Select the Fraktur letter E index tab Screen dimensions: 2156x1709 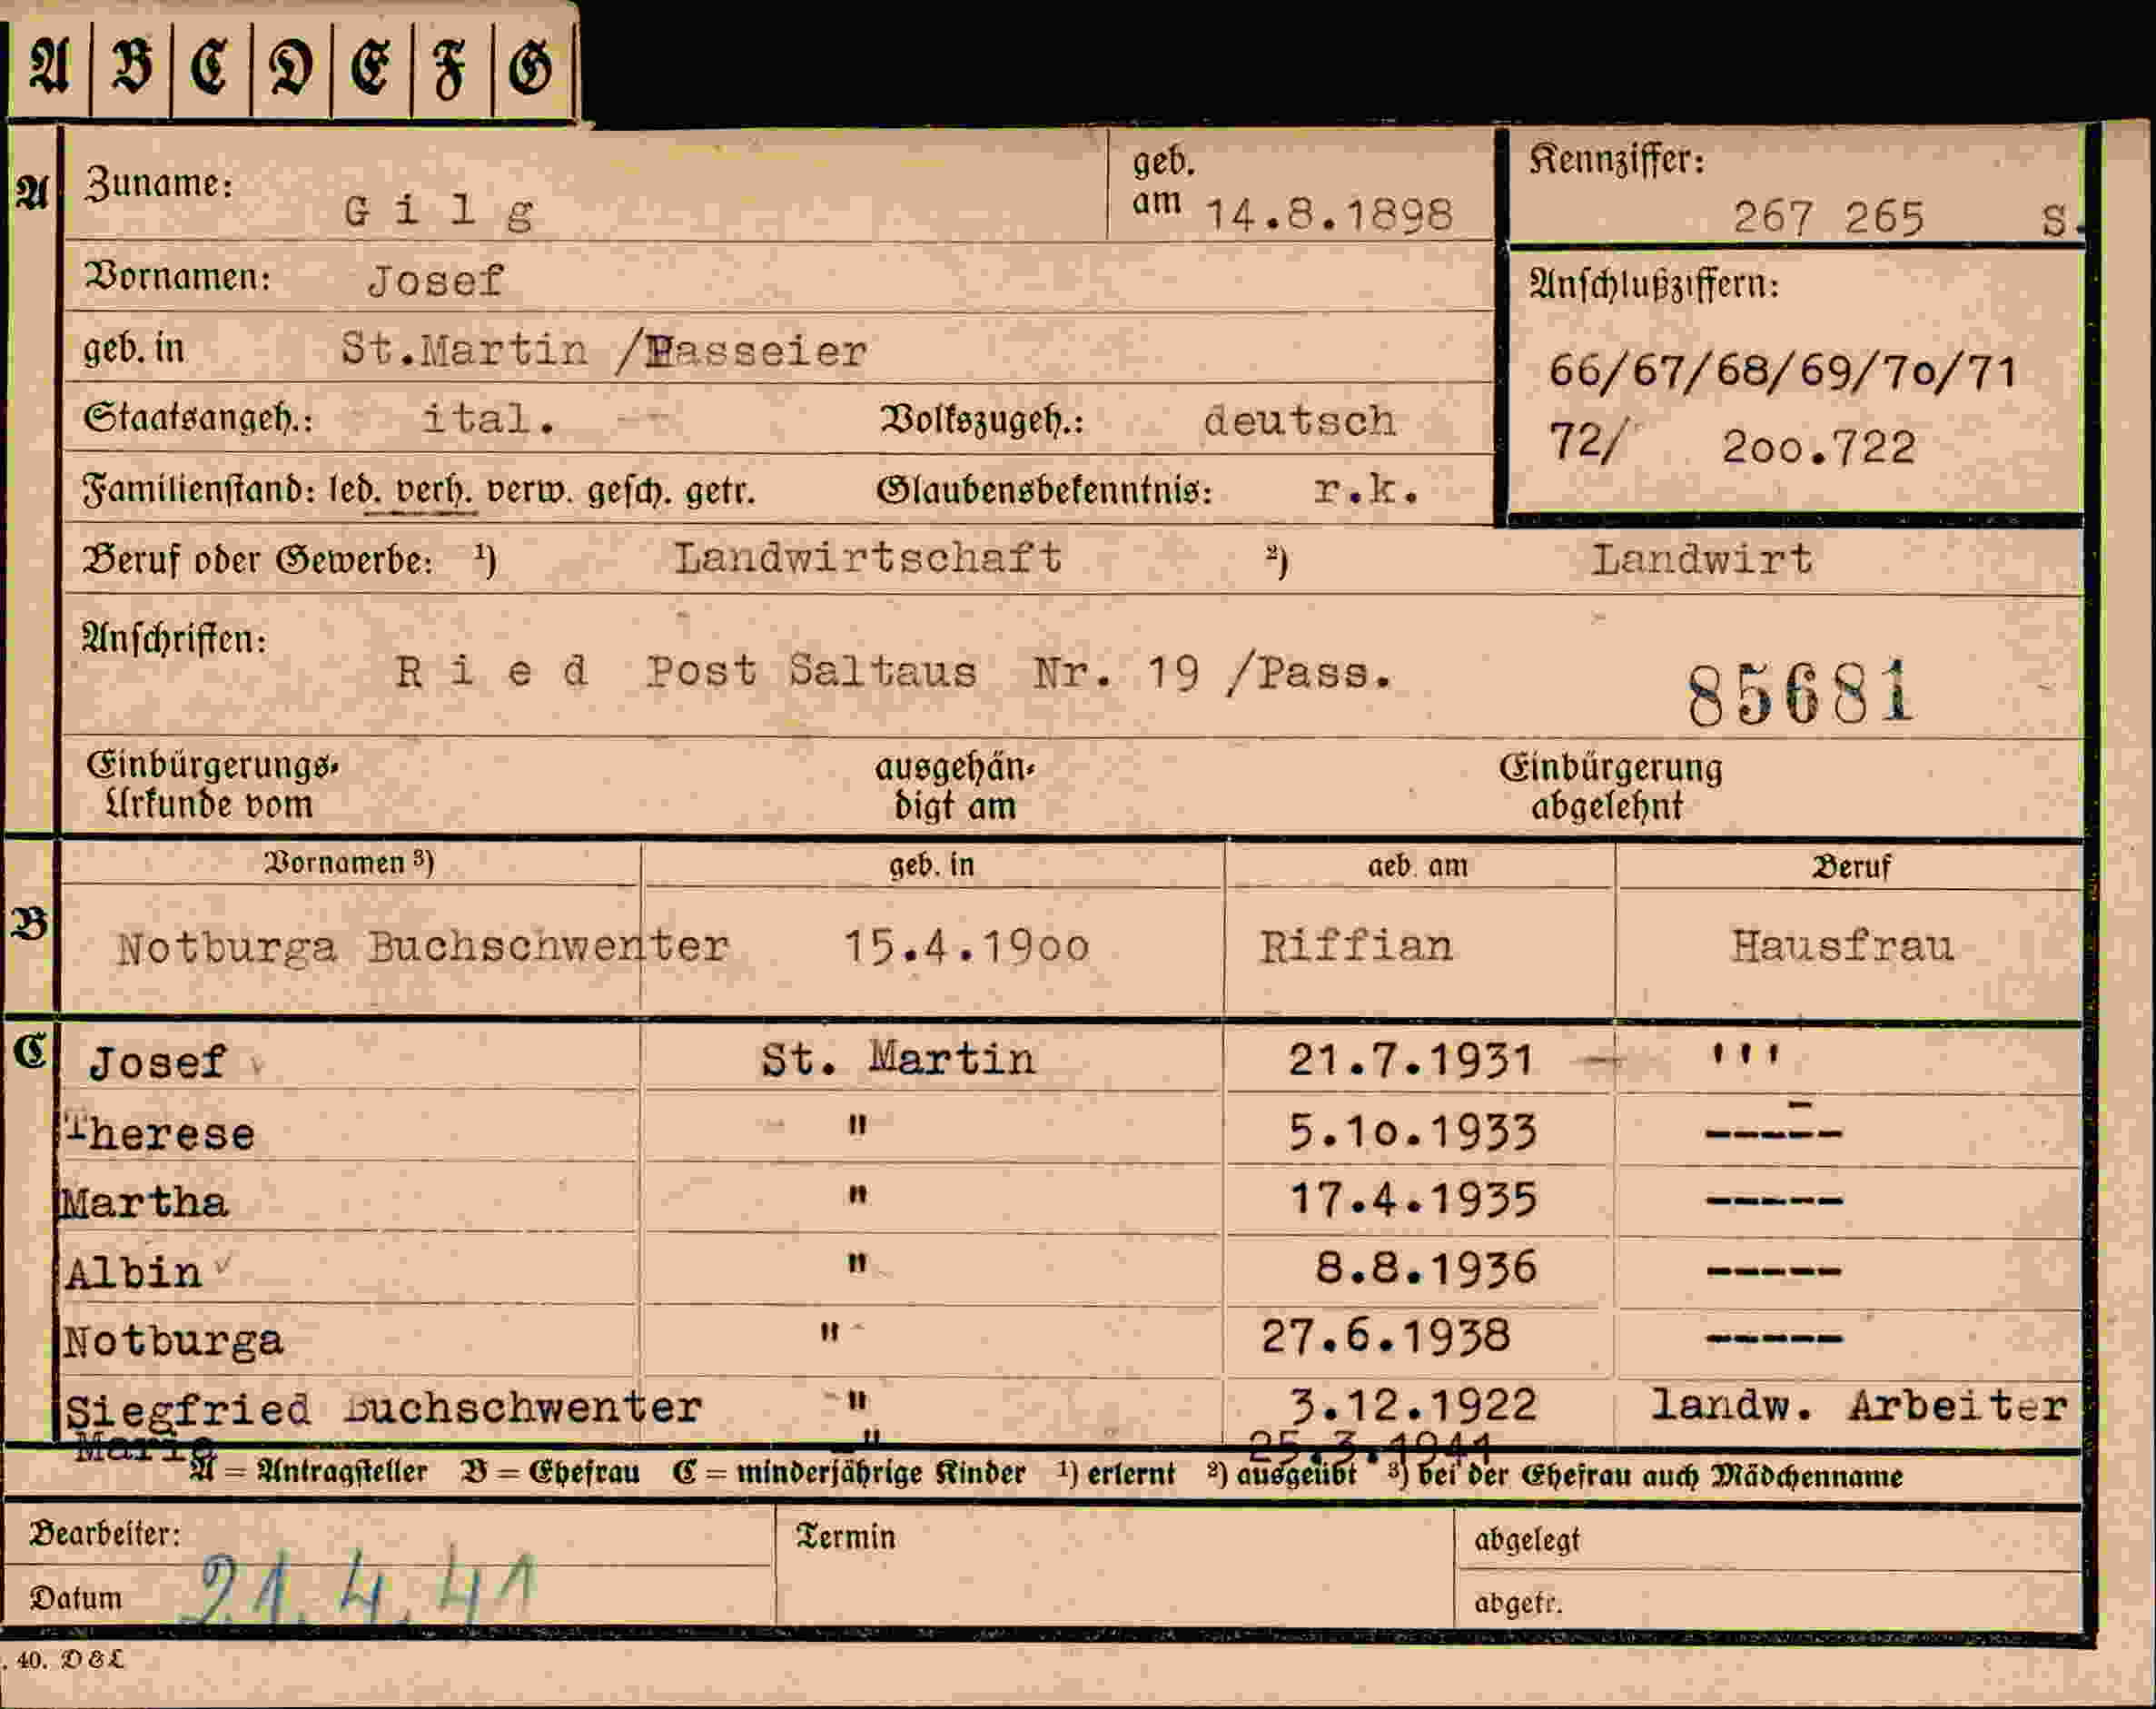pyautogui.click(x=371, y=68)
